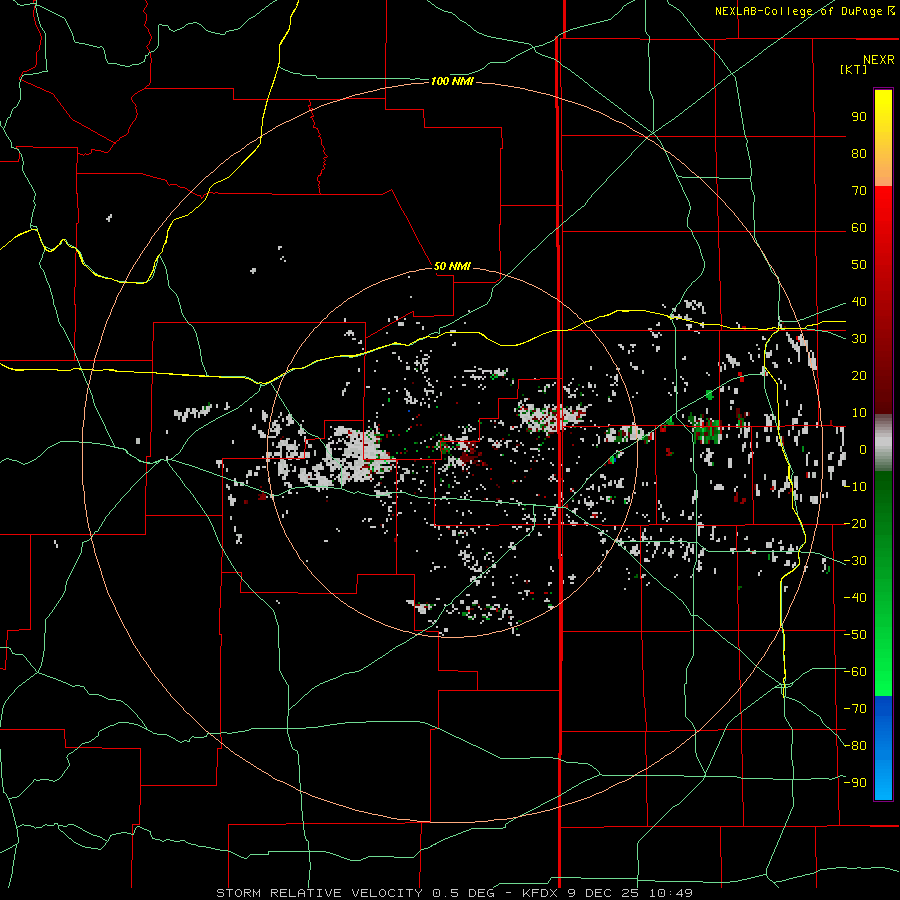Click the -10 knot value on the scale
900x900 pixels.
(x=855, y=487)
